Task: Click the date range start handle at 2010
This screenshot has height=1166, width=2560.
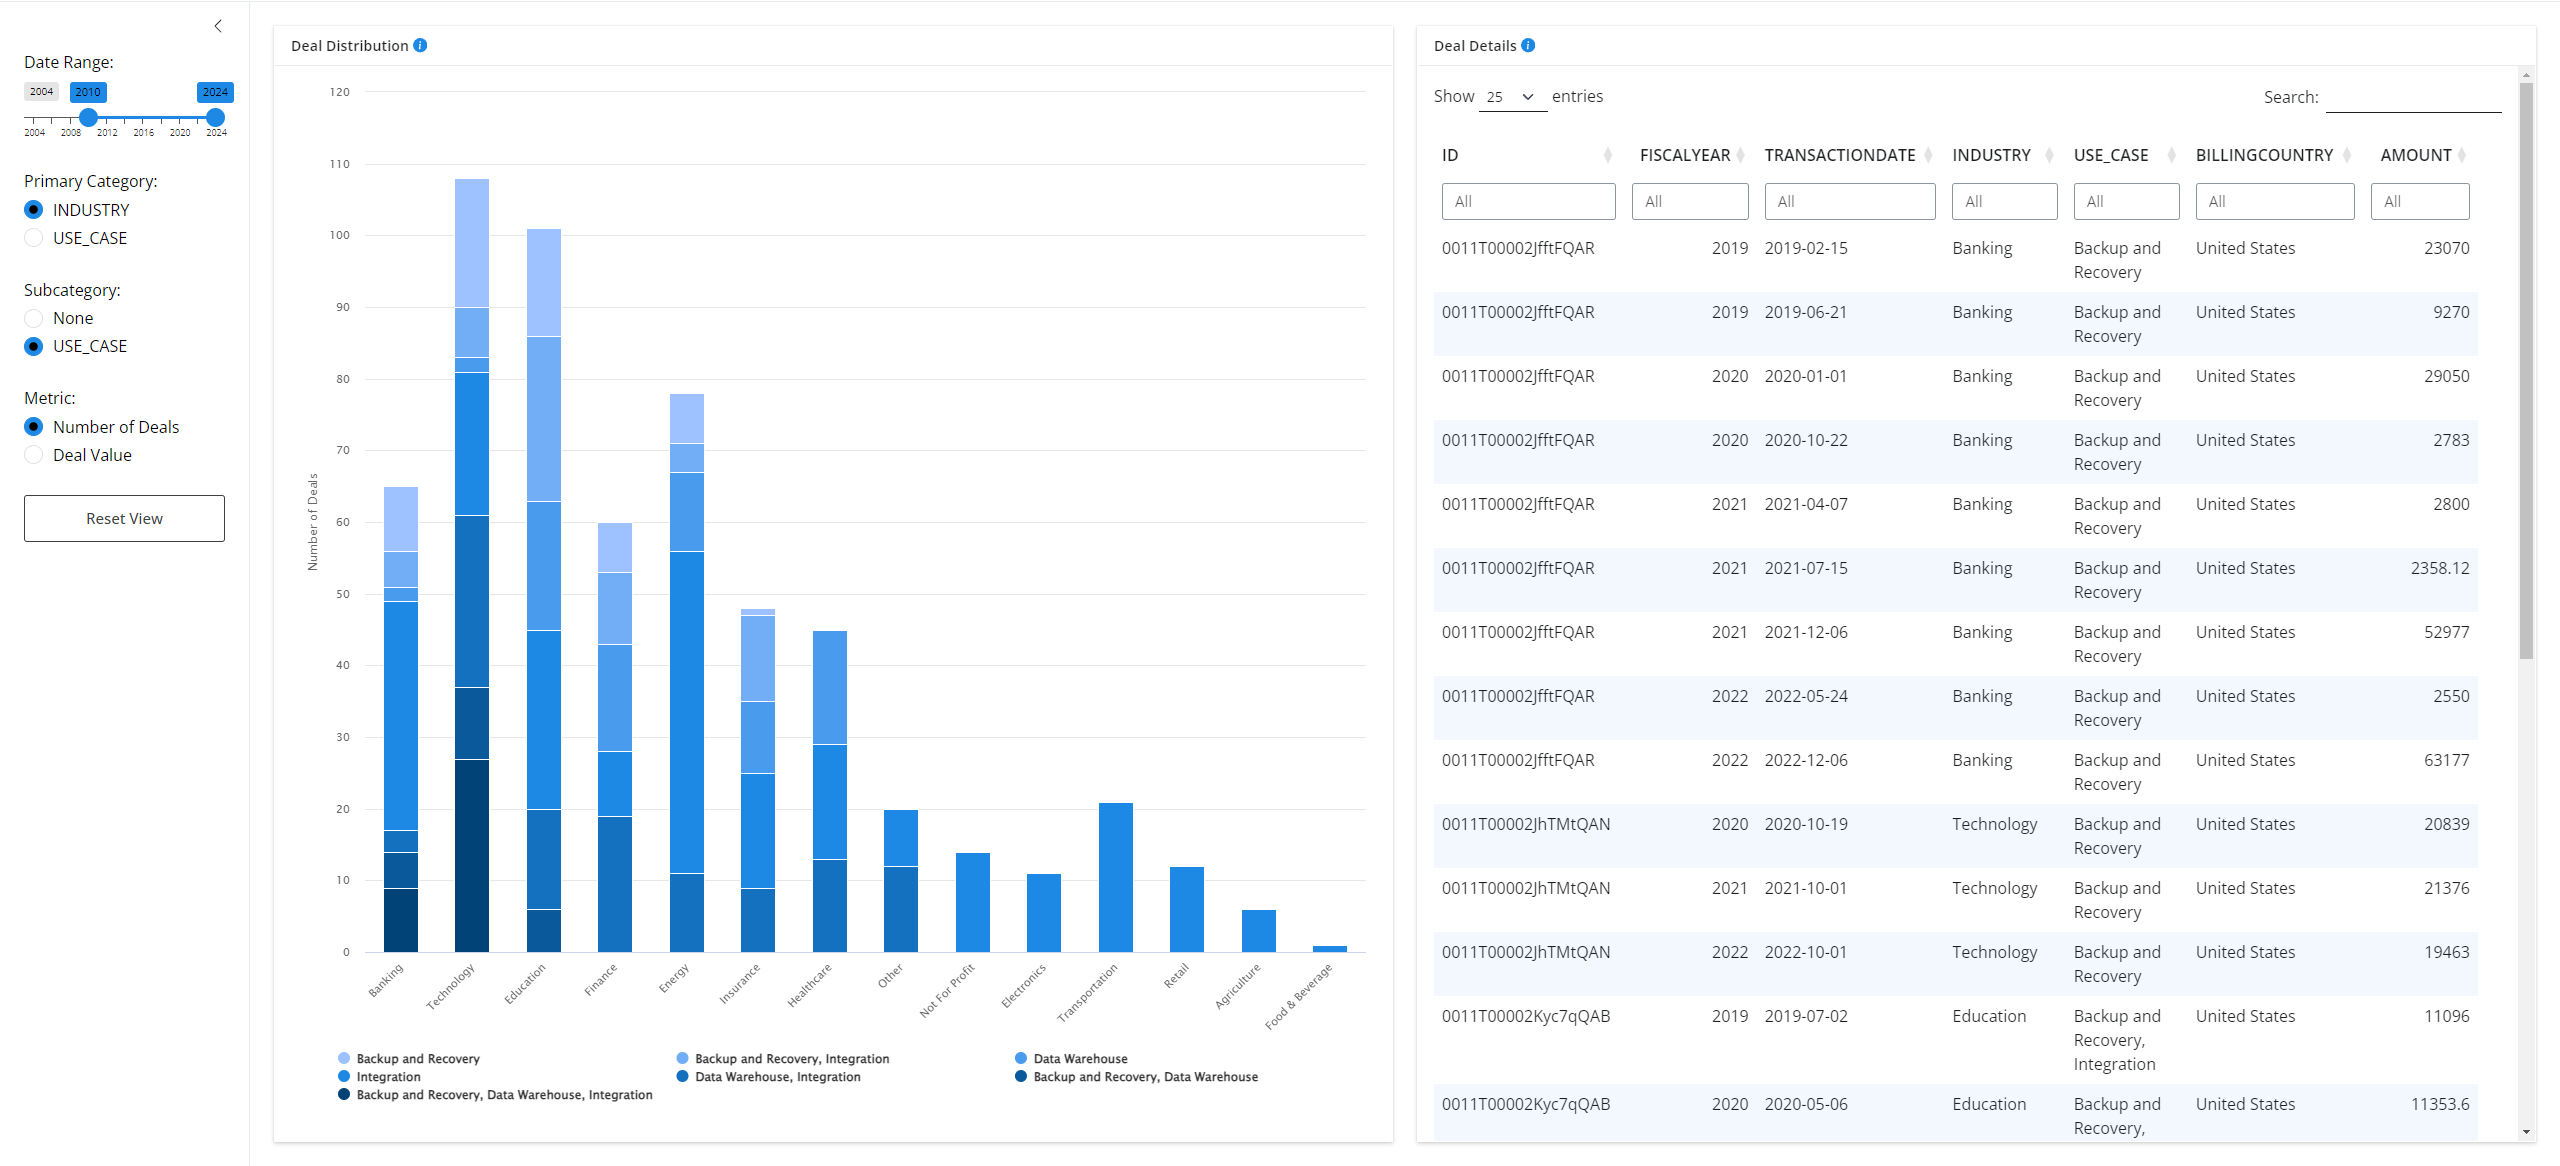Action: pyautogui.click(x=89, y=117)
